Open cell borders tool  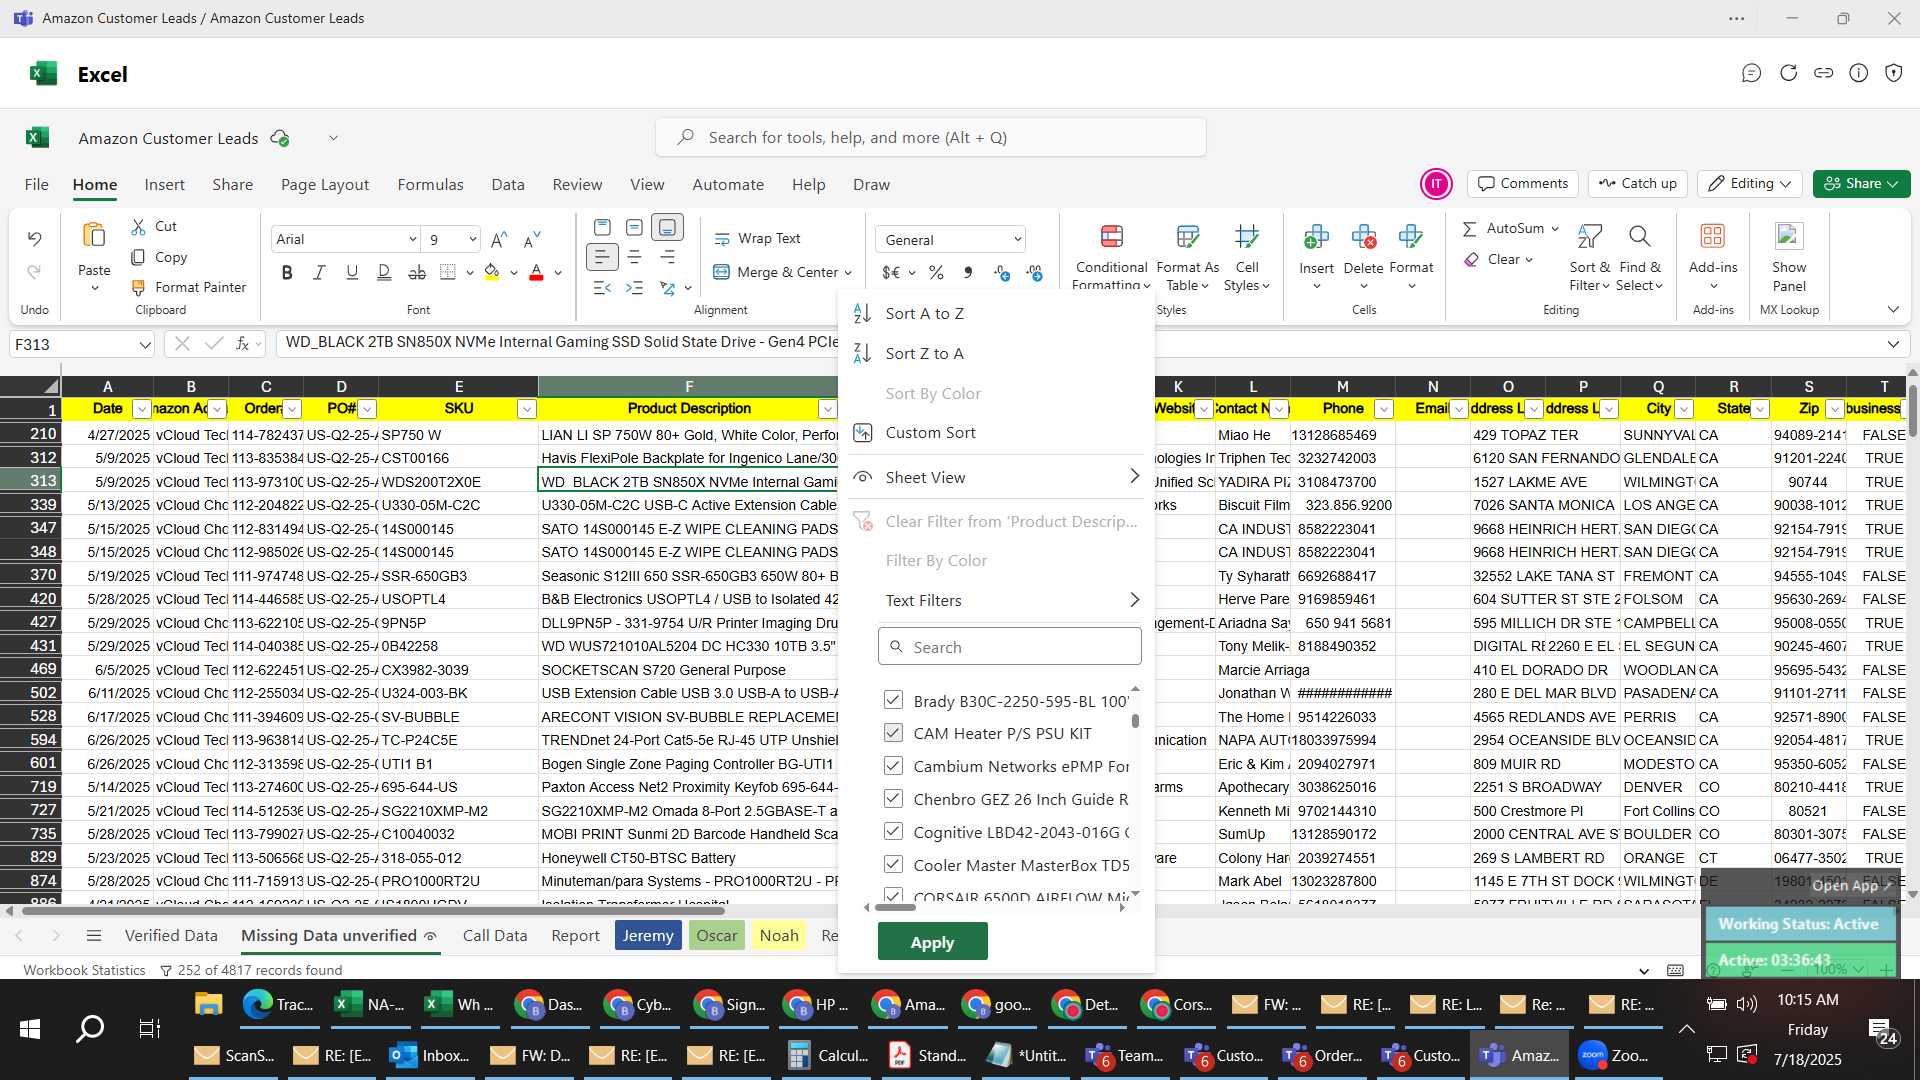pos(448,272)
